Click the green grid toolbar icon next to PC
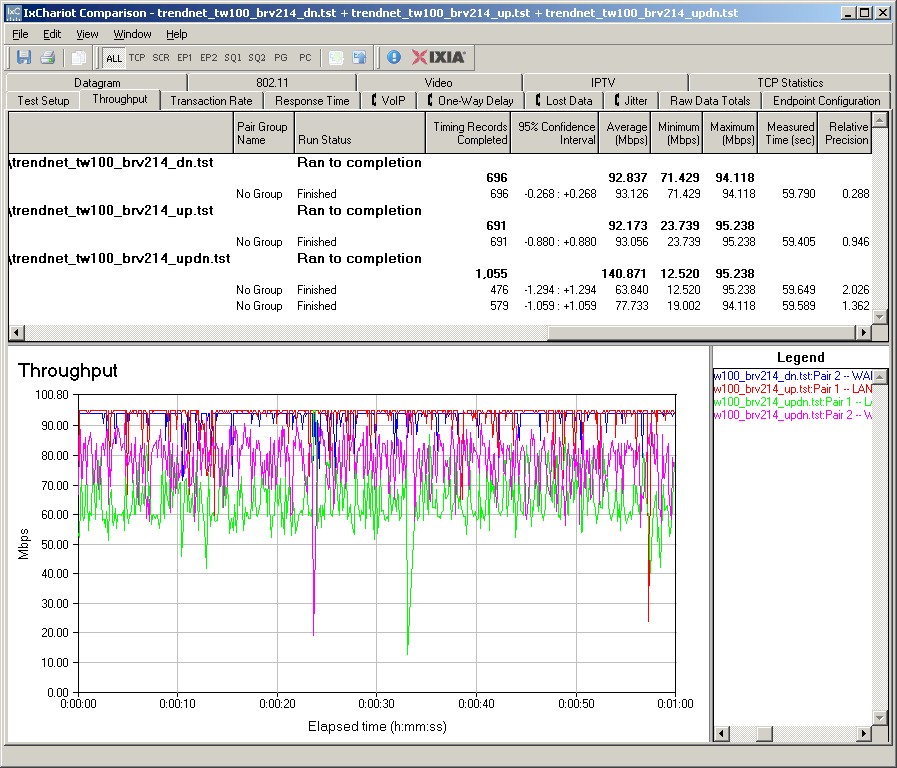The image size is (897, 768). point(336,57)
